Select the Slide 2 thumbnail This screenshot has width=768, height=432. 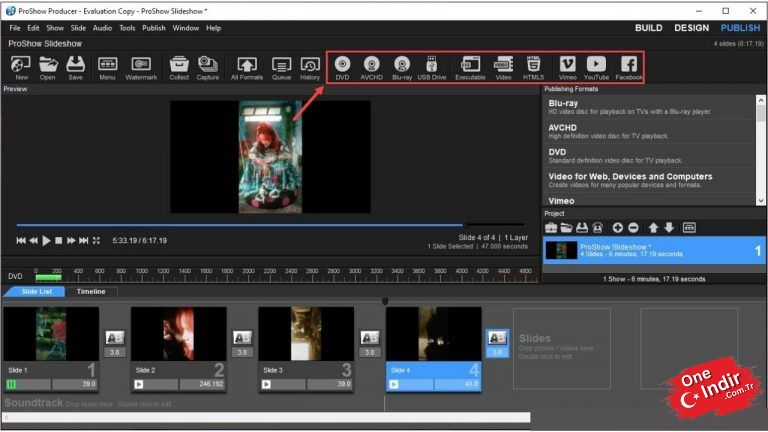(178, 334)
